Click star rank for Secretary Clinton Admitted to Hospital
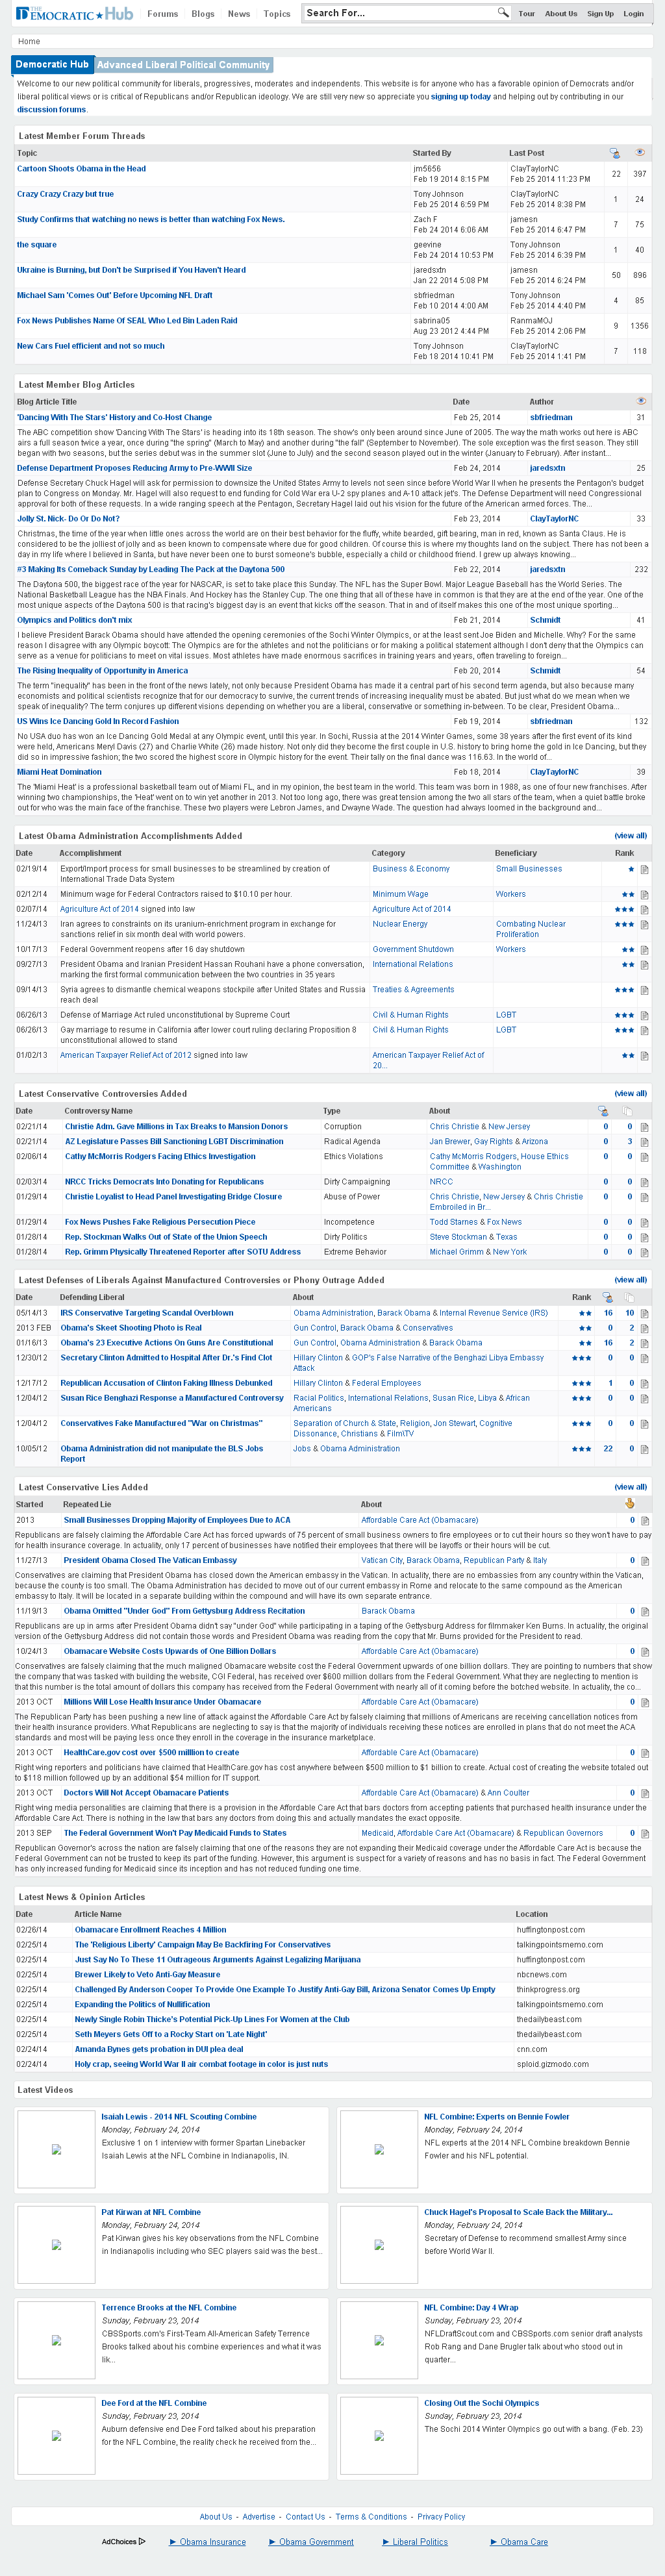The image size is (665, 2576). (581, 1358)
